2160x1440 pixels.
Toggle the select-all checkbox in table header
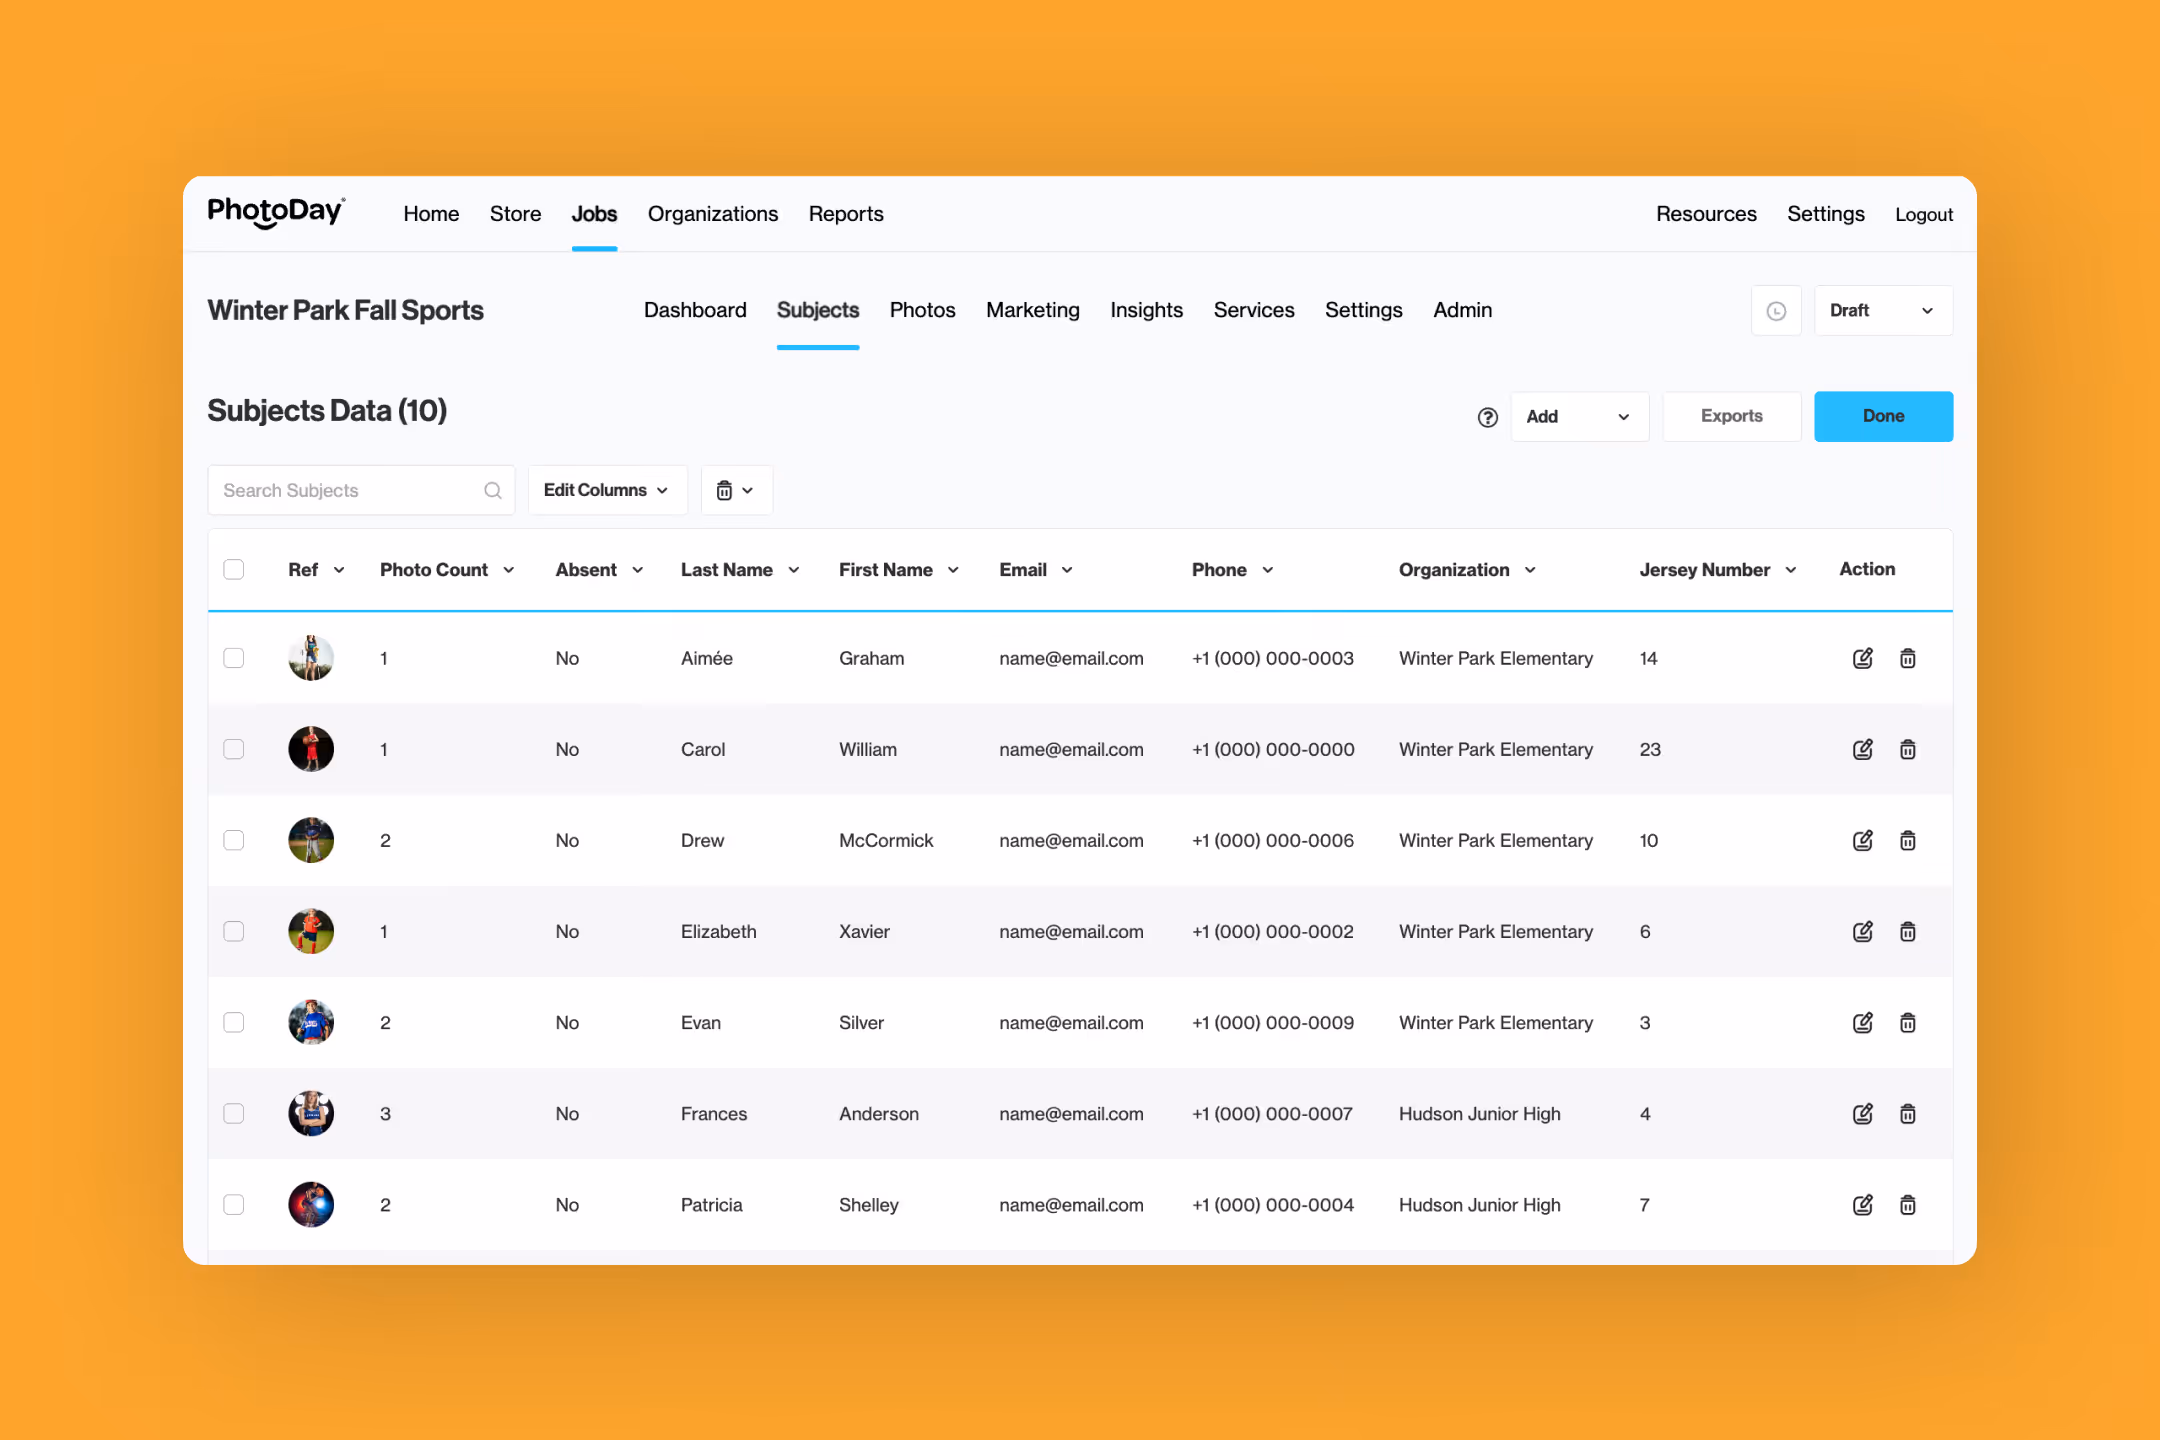(234, 569)
